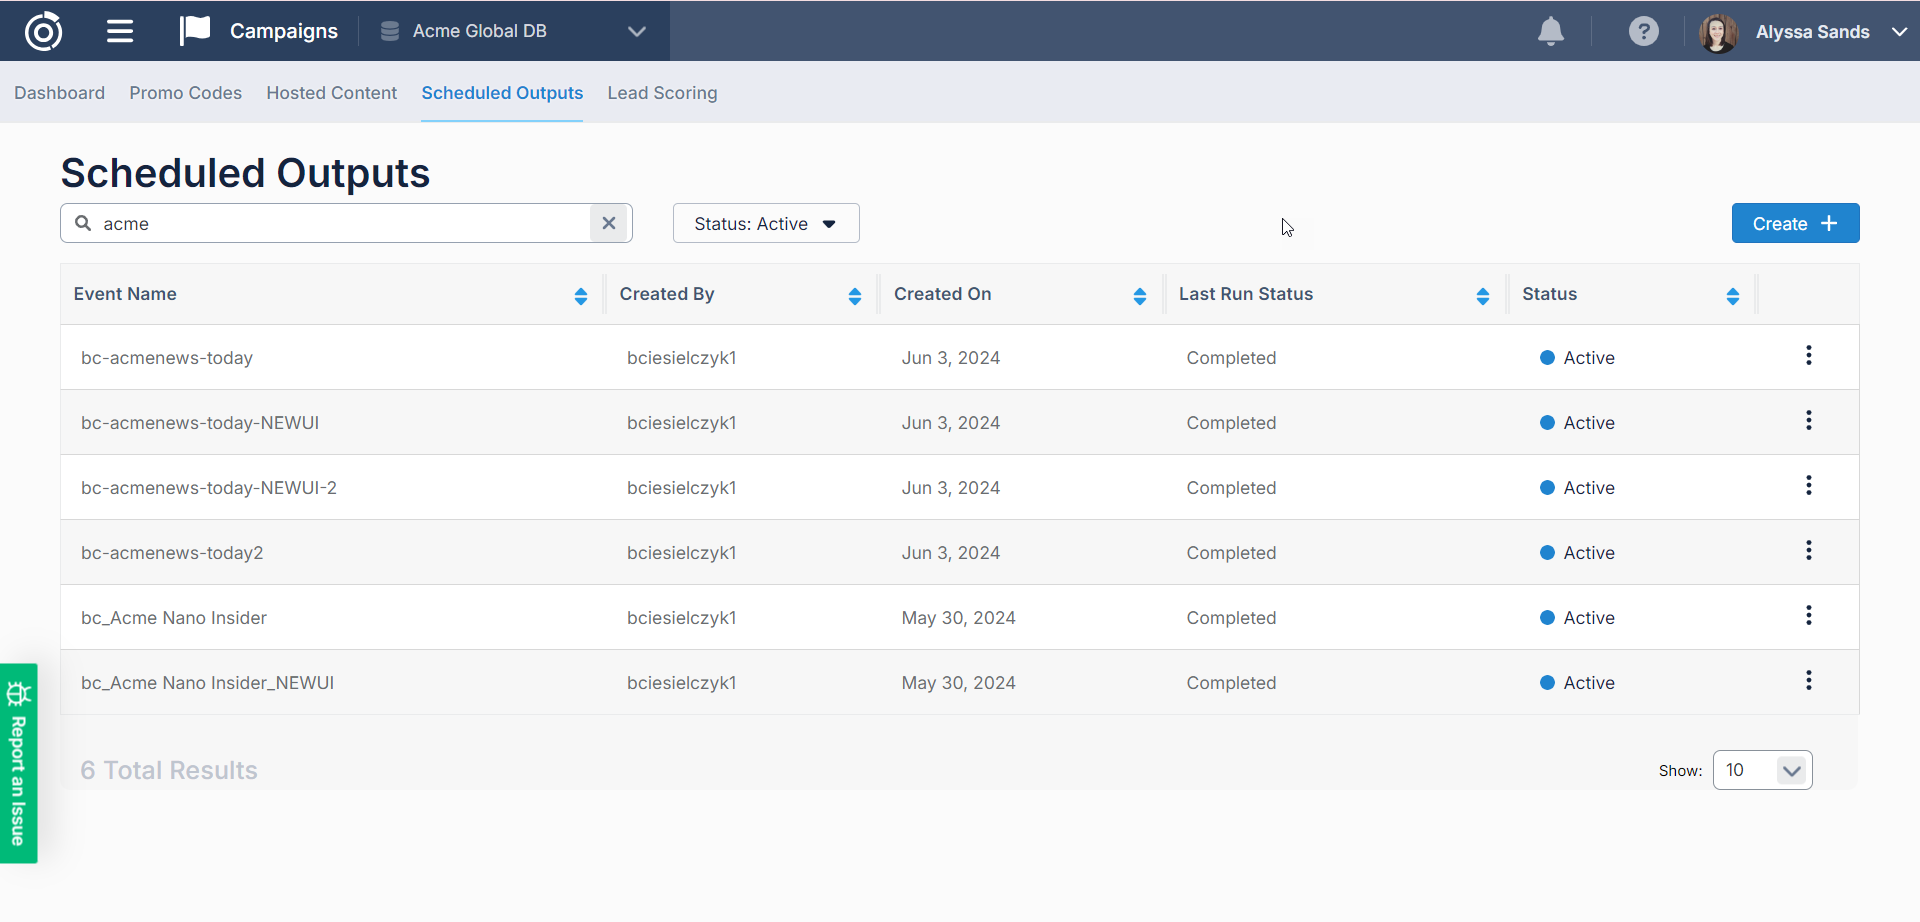The width and height of the screenshot is (1920, 922).
Task: Sort by Created On column arrows
Action: [x=1139, y=295]
